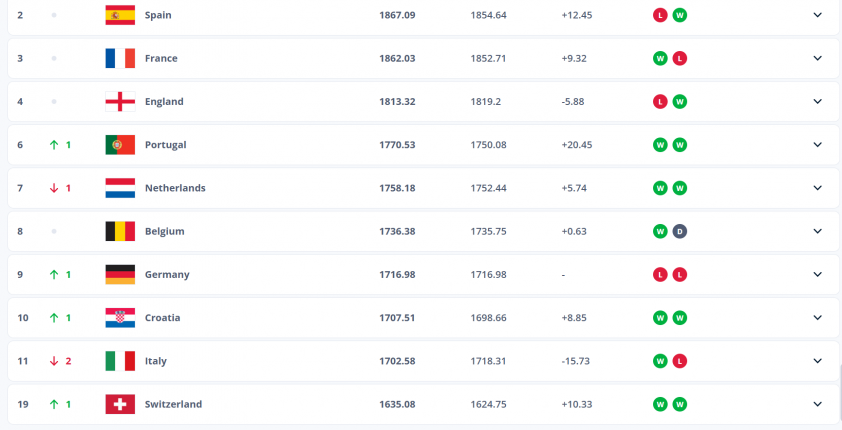Click Croatia's total points 1707.51
Viewport: 842px width, 430px height.
(x=397, y=318)
